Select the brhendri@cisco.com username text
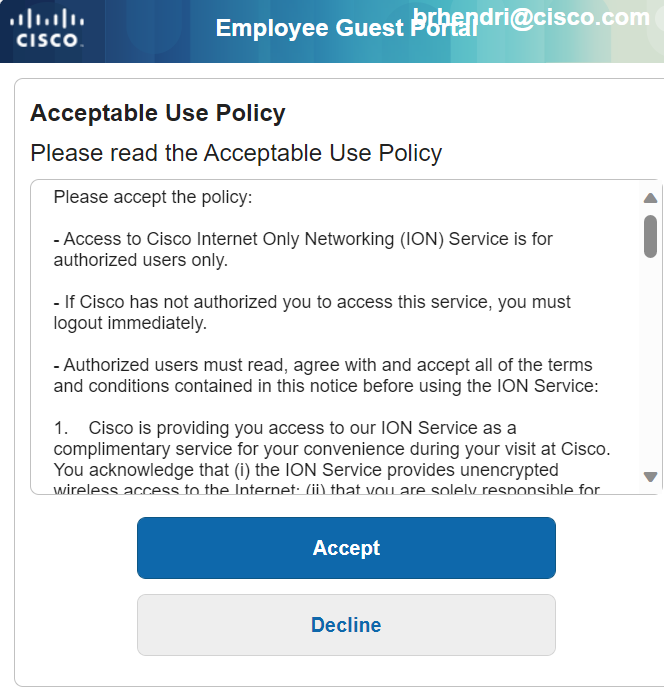This screenshot has width=664, height=687. (x=530, y=17)
